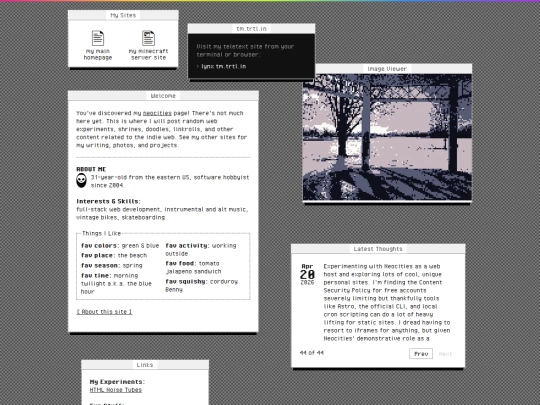Image resolution: width=540 pixels, height=405 pixels.
Task: Click 'fav squishy: corduroy Benny' entry
Action: tap(201, 285)
